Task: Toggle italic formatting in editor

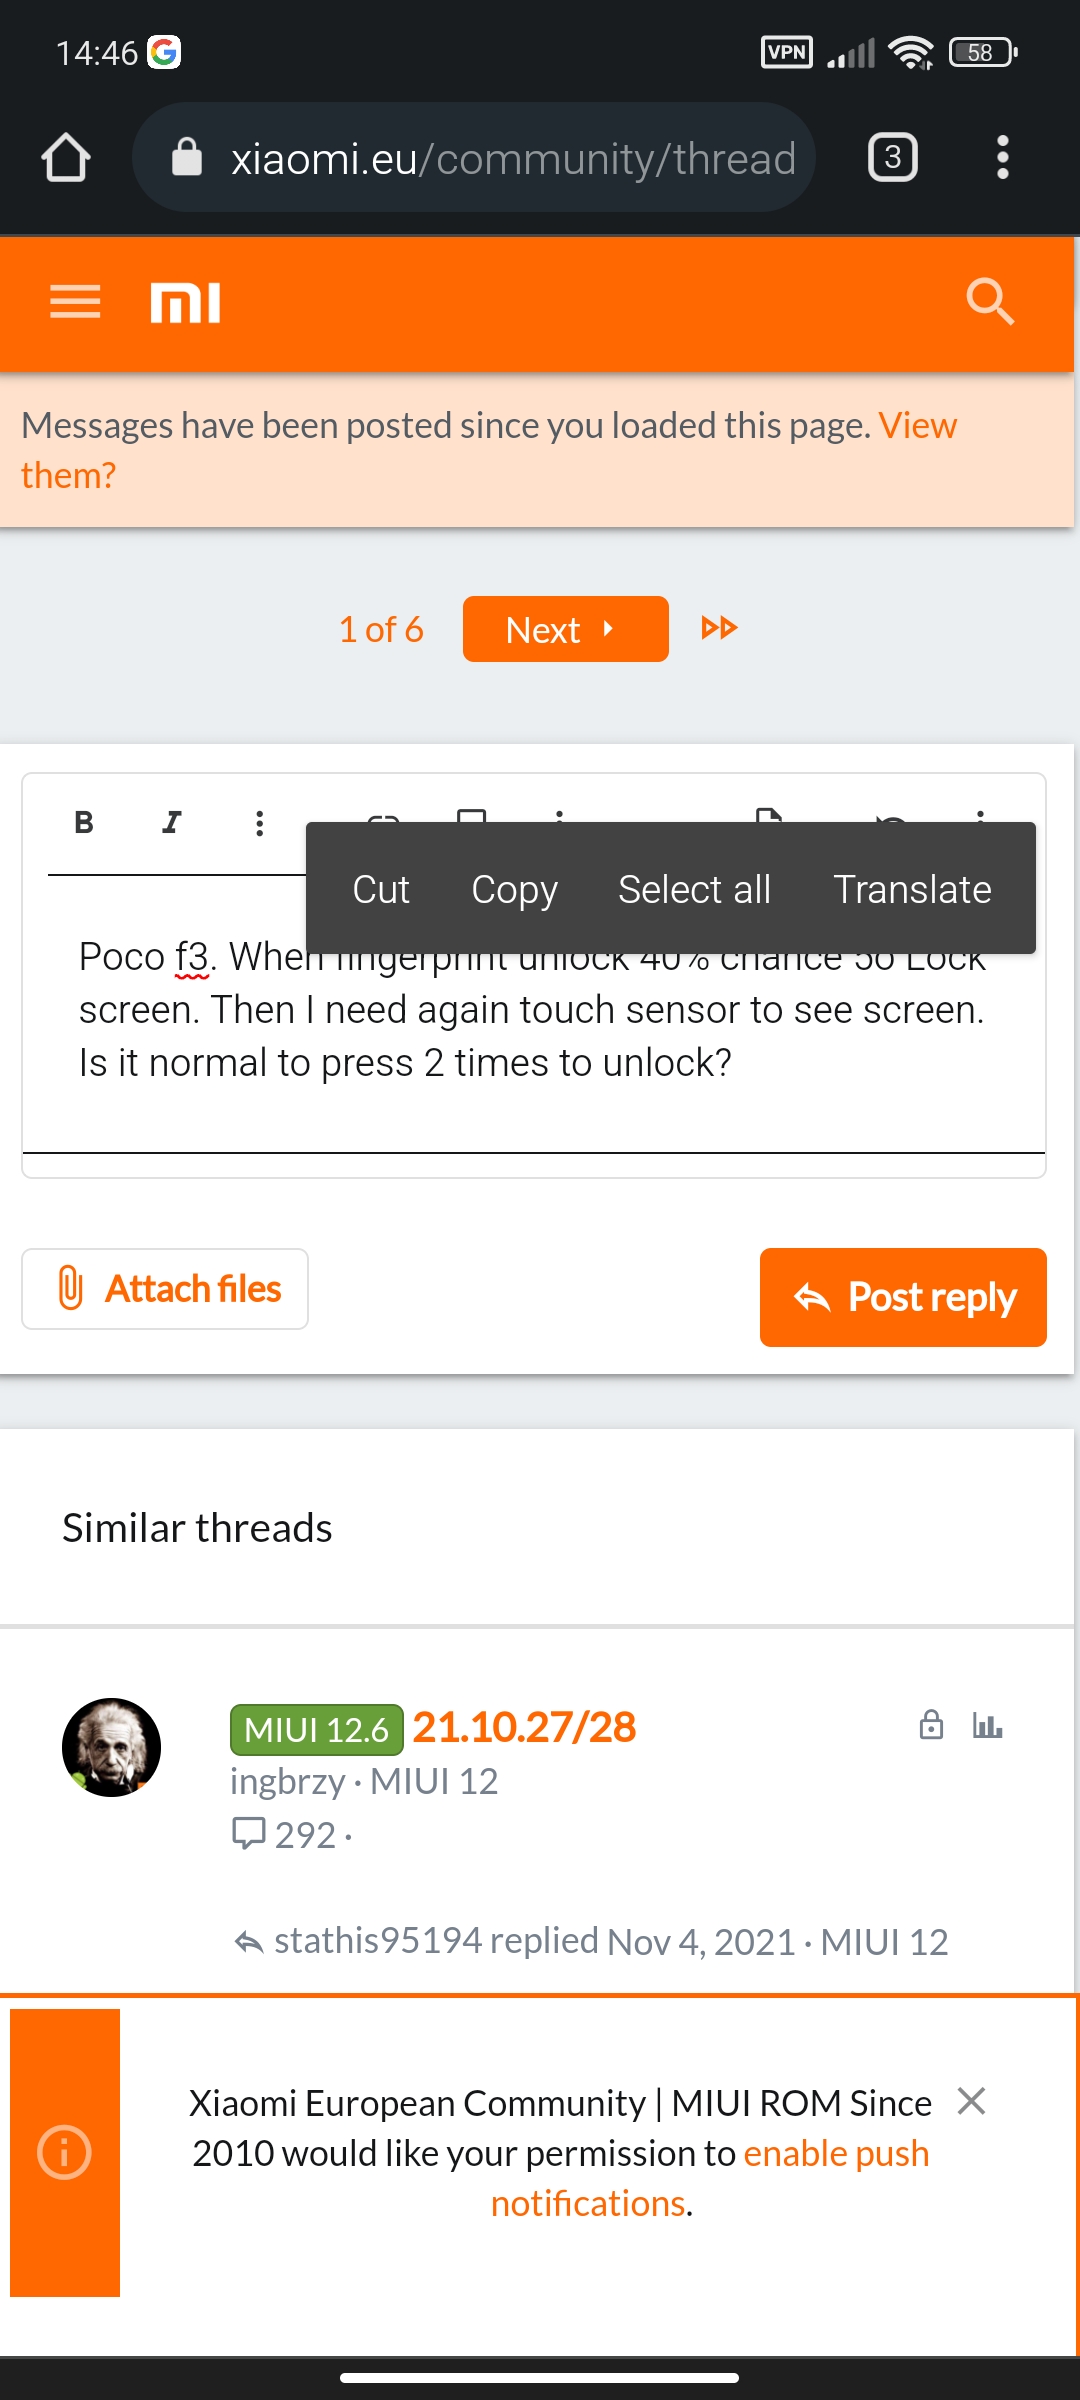Action: coord(172,823)
